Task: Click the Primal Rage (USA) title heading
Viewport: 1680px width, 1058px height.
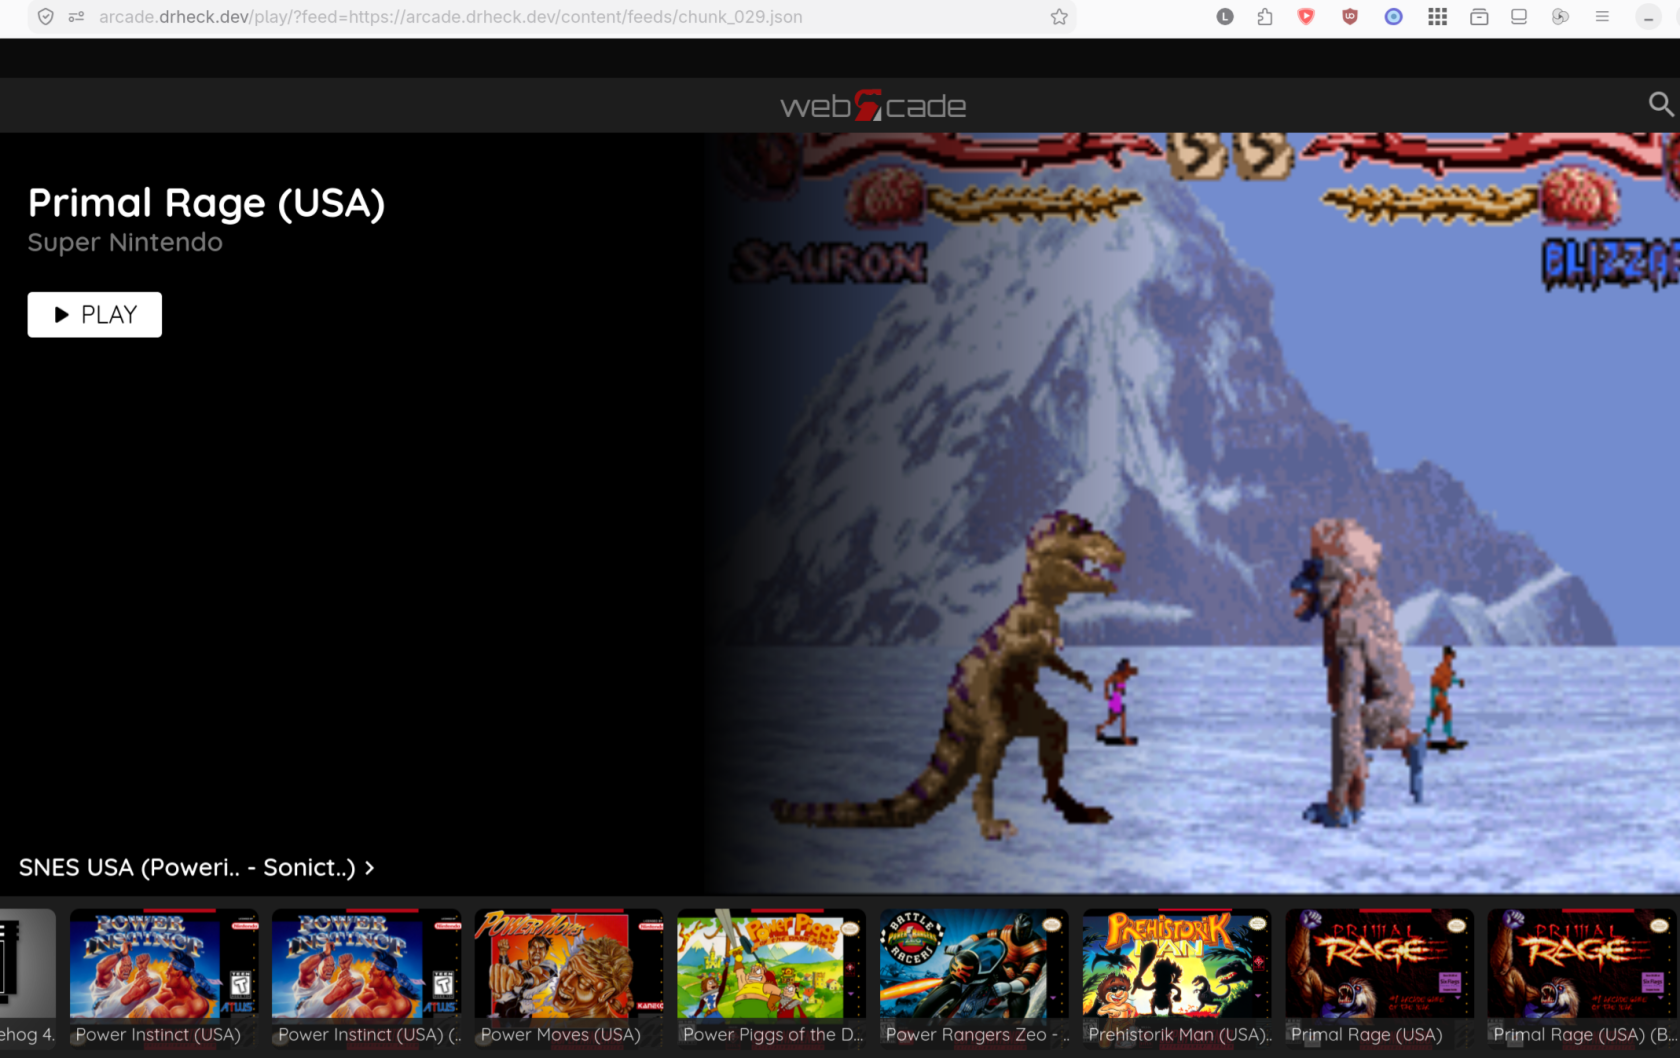Action: pyautogui.click(x=206, y=204)
